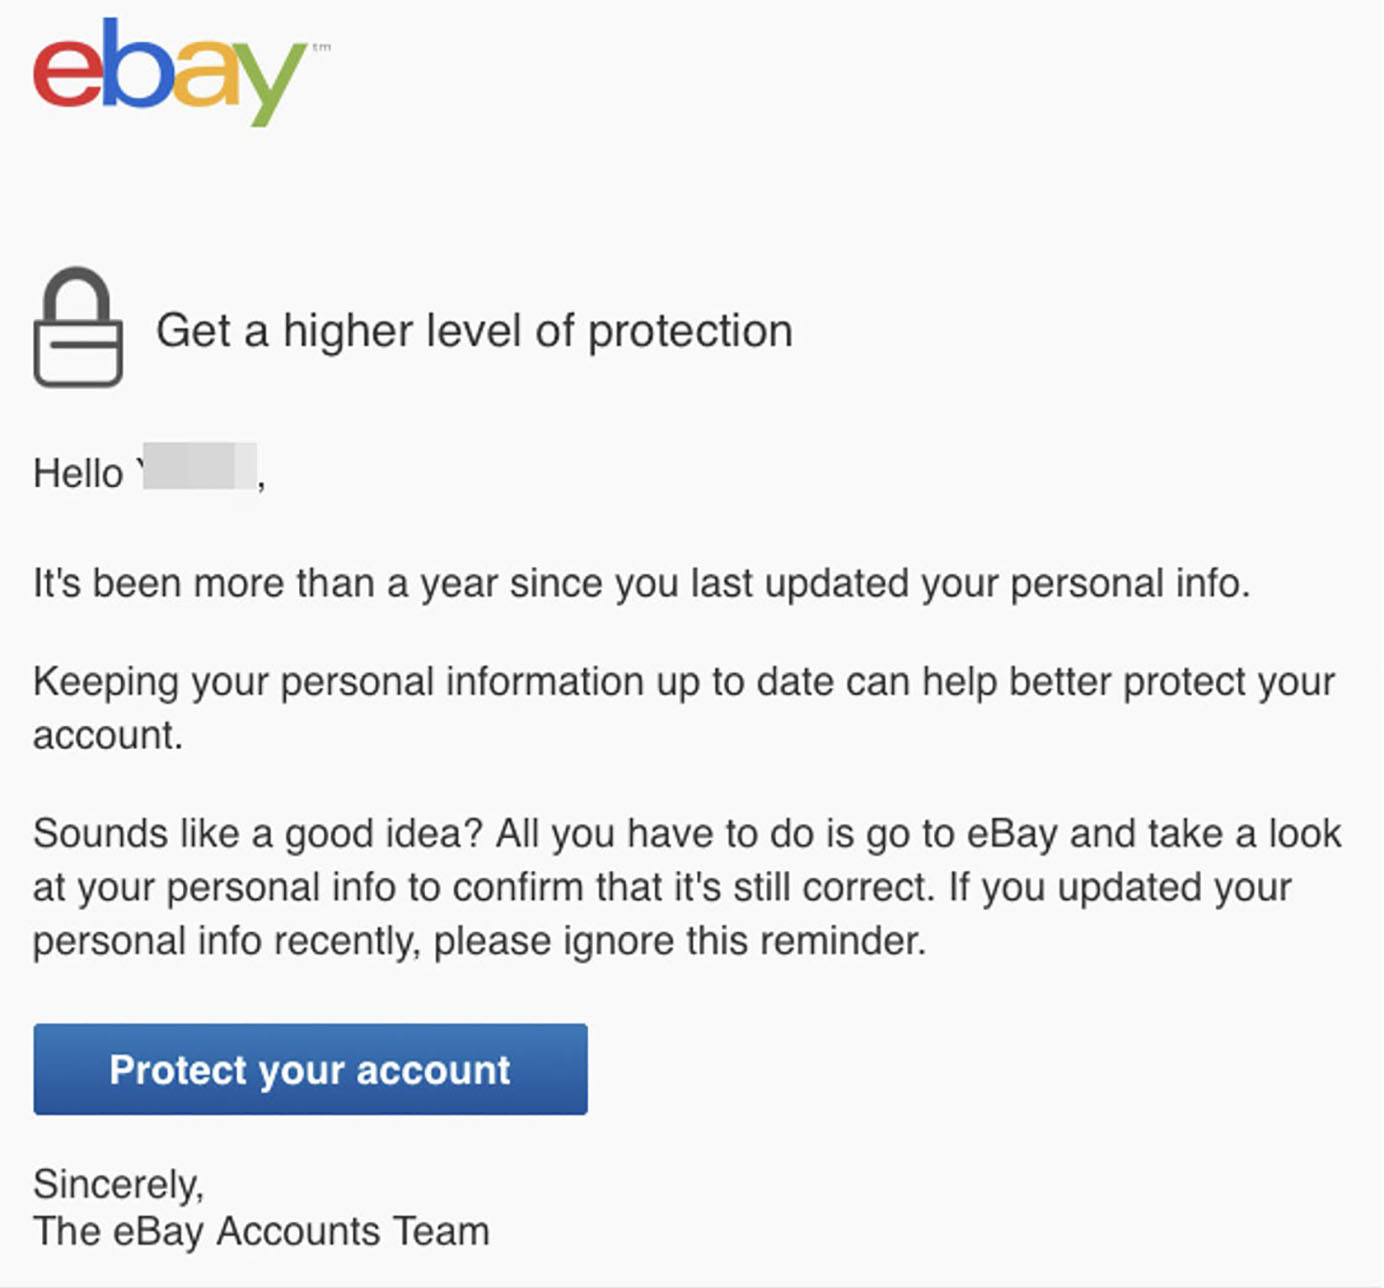Click 'Keeping your personal information up to date' line
Screen dimensions: 1384x1288
click(684, 682)
